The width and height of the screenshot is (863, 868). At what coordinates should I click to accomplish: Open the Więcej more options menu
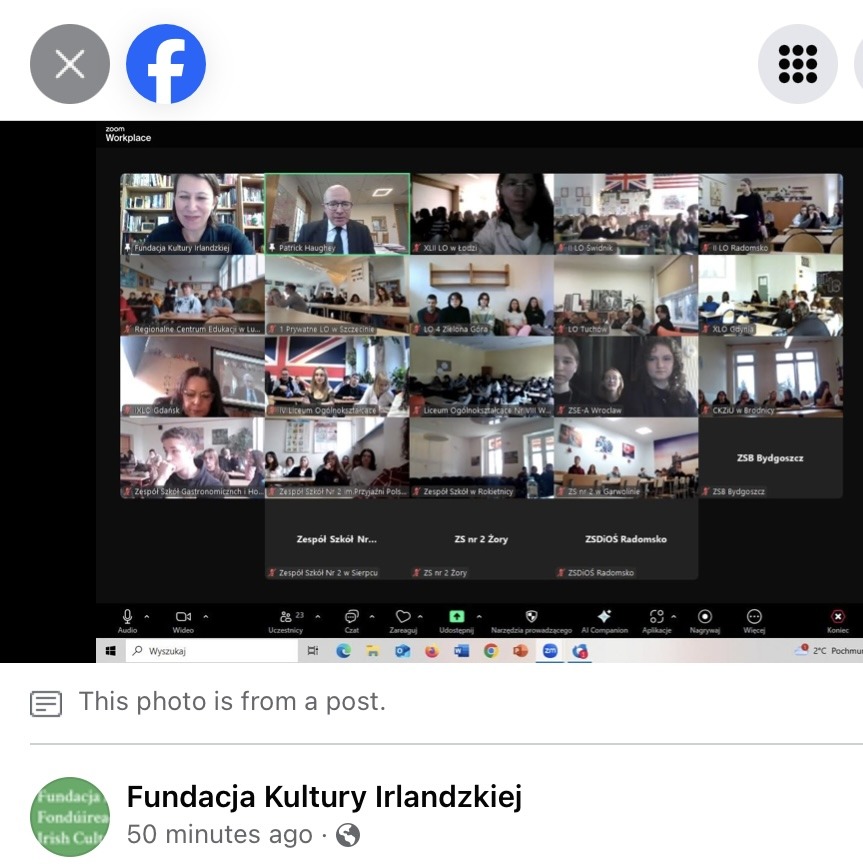coord(755,618)
